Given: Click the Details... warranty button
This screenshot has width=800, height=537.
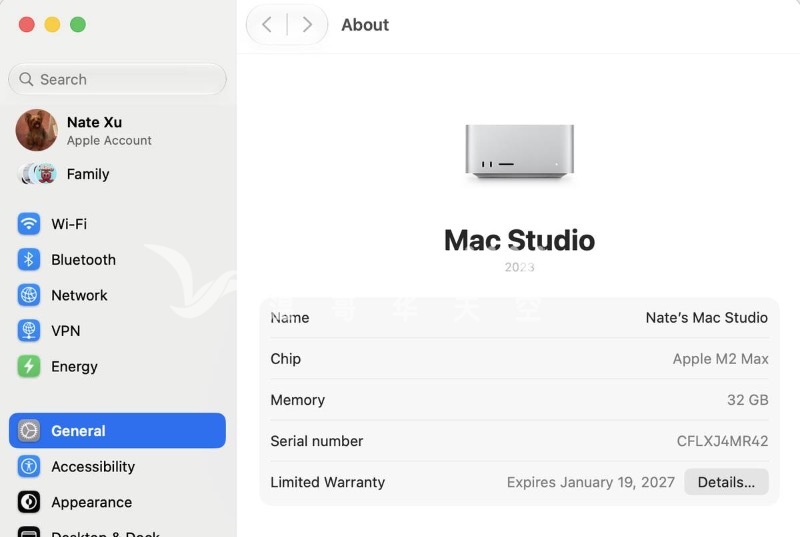Looking at the screenshot, I should tap(726, 482).
